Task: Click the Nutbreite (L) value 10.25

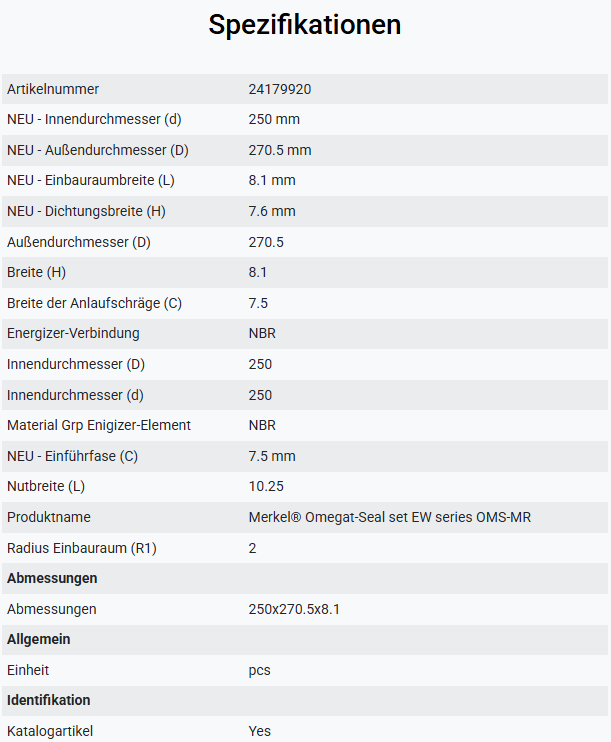Action: click(266, 486)
